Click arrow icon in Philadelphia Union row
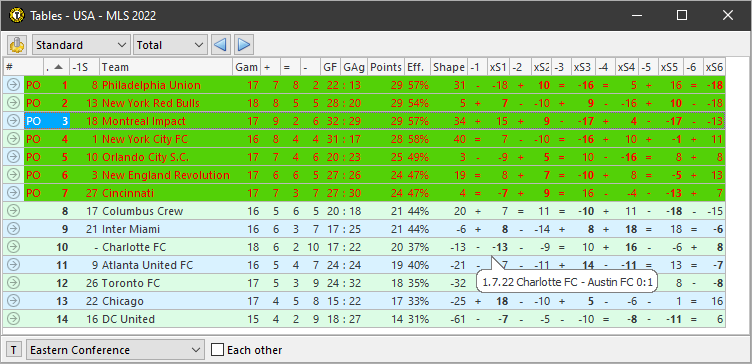 13,85
